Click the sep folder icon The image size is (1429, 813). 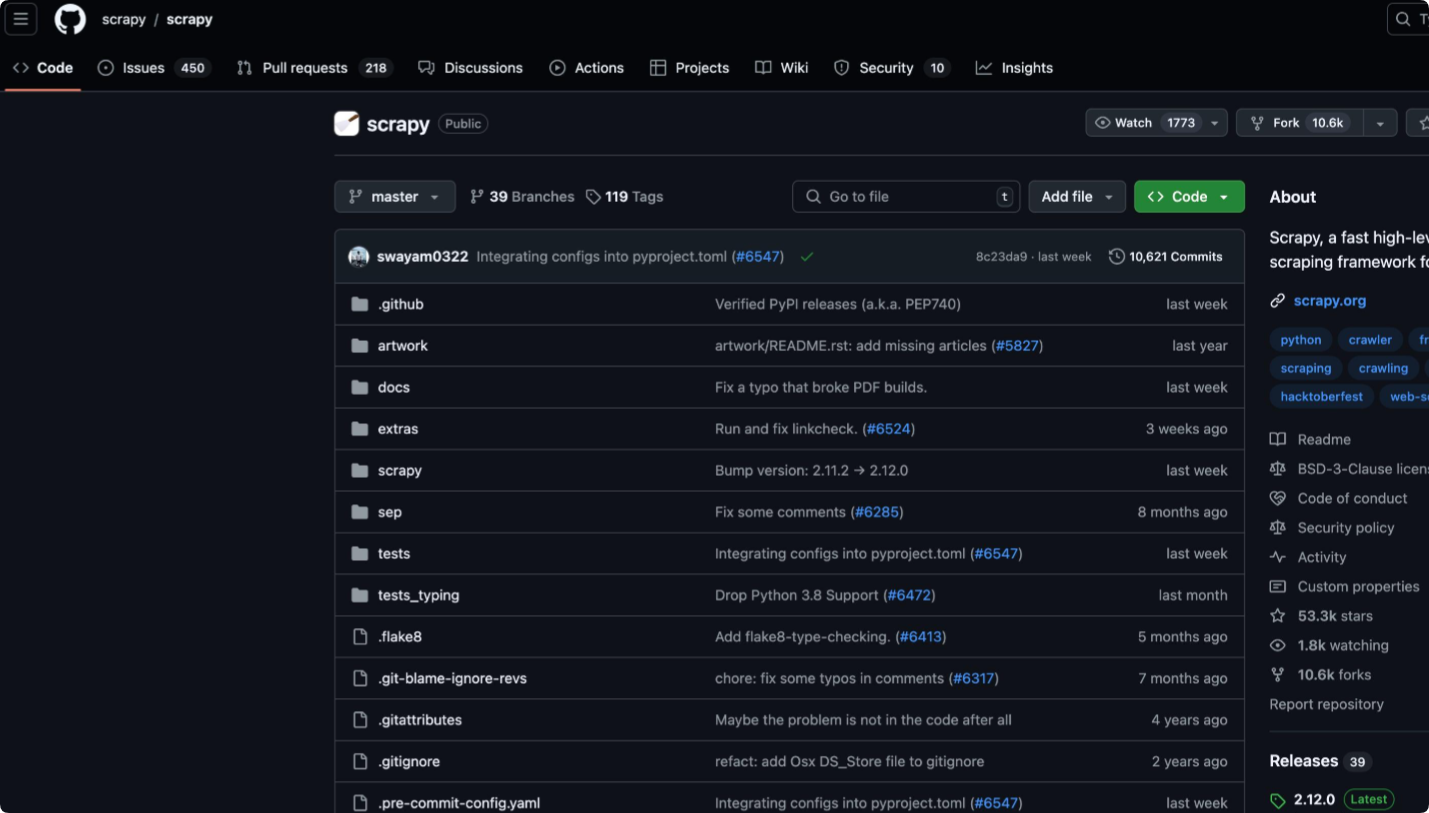360,512
